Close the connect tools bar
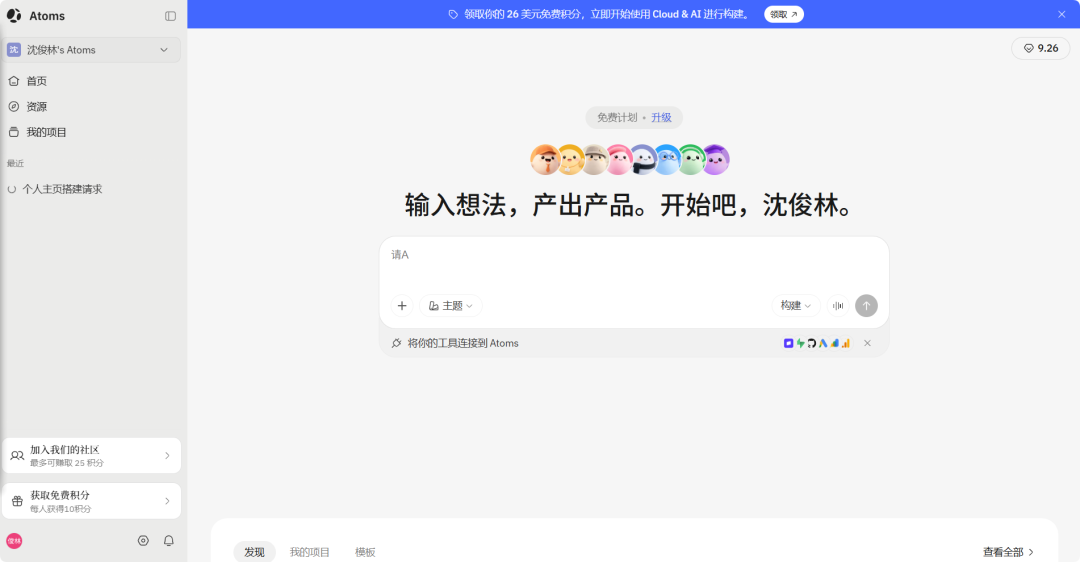Image resolution: width=1080 pixels, height=562 pixels. (867, 343)
